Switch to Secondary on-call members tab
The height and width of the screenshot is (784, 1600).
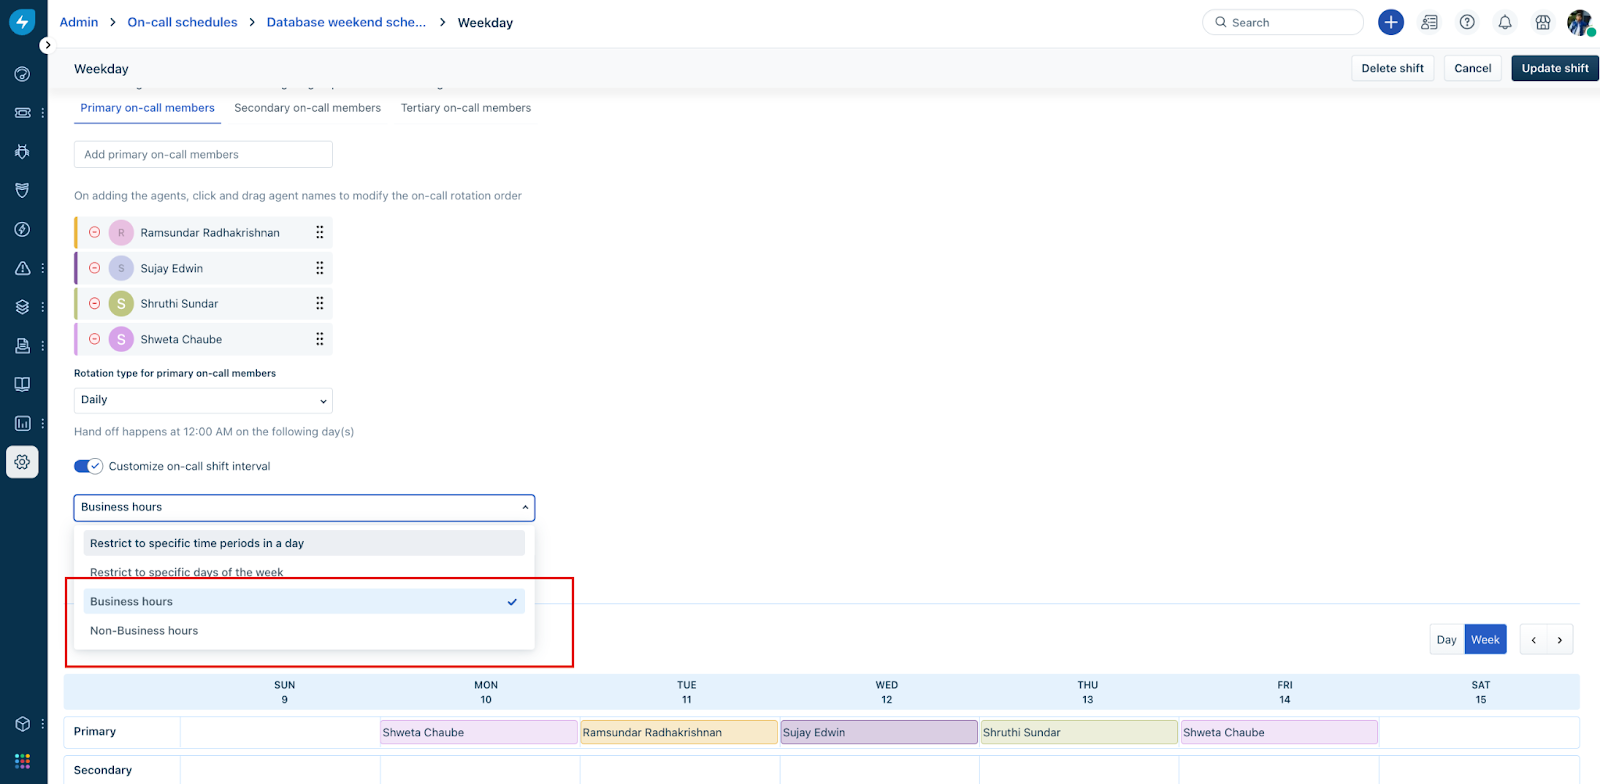pyautogui.click(x=308, y=108)
